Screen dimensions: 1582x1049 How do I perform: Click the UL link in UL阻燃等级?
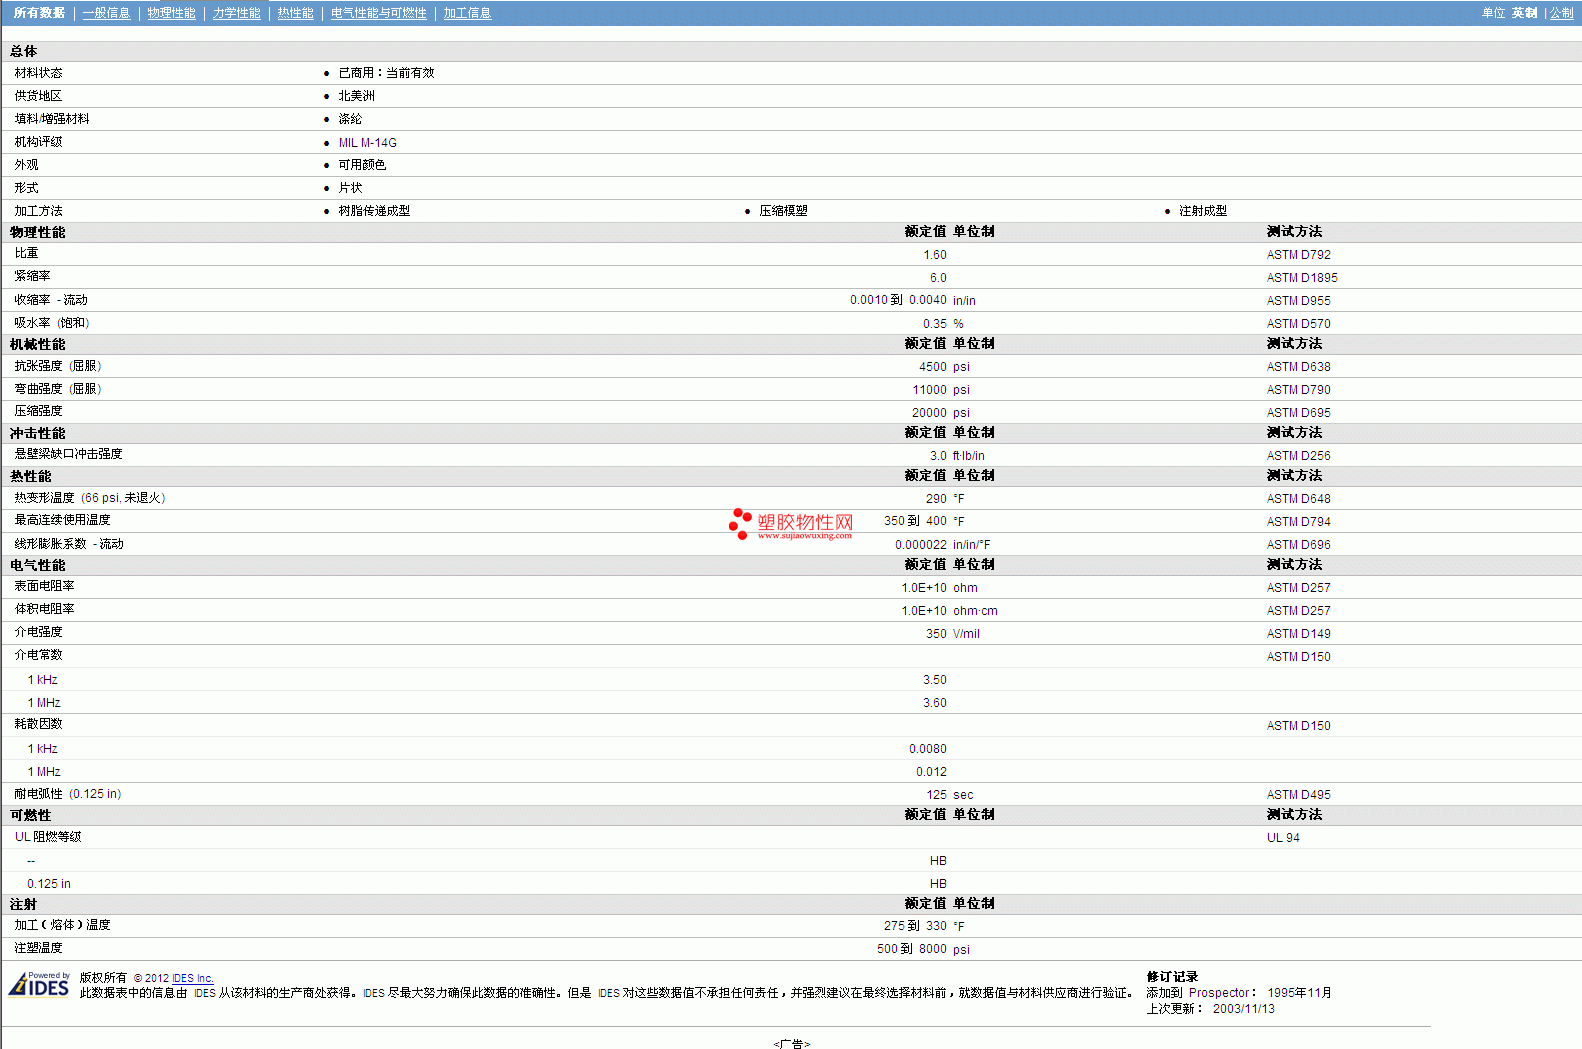click(22, 837)
